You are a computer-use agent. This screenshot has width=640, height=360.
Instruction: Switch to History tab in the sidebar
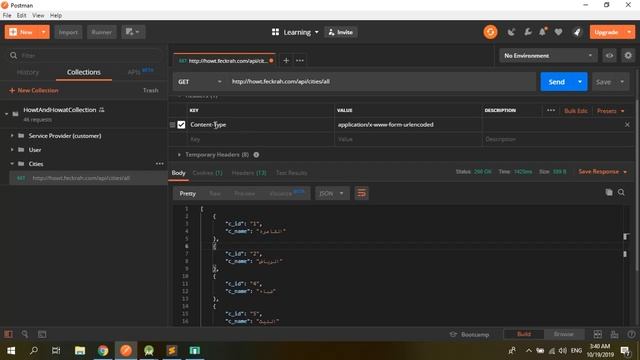pyautogui.click(x=28, y=72)
